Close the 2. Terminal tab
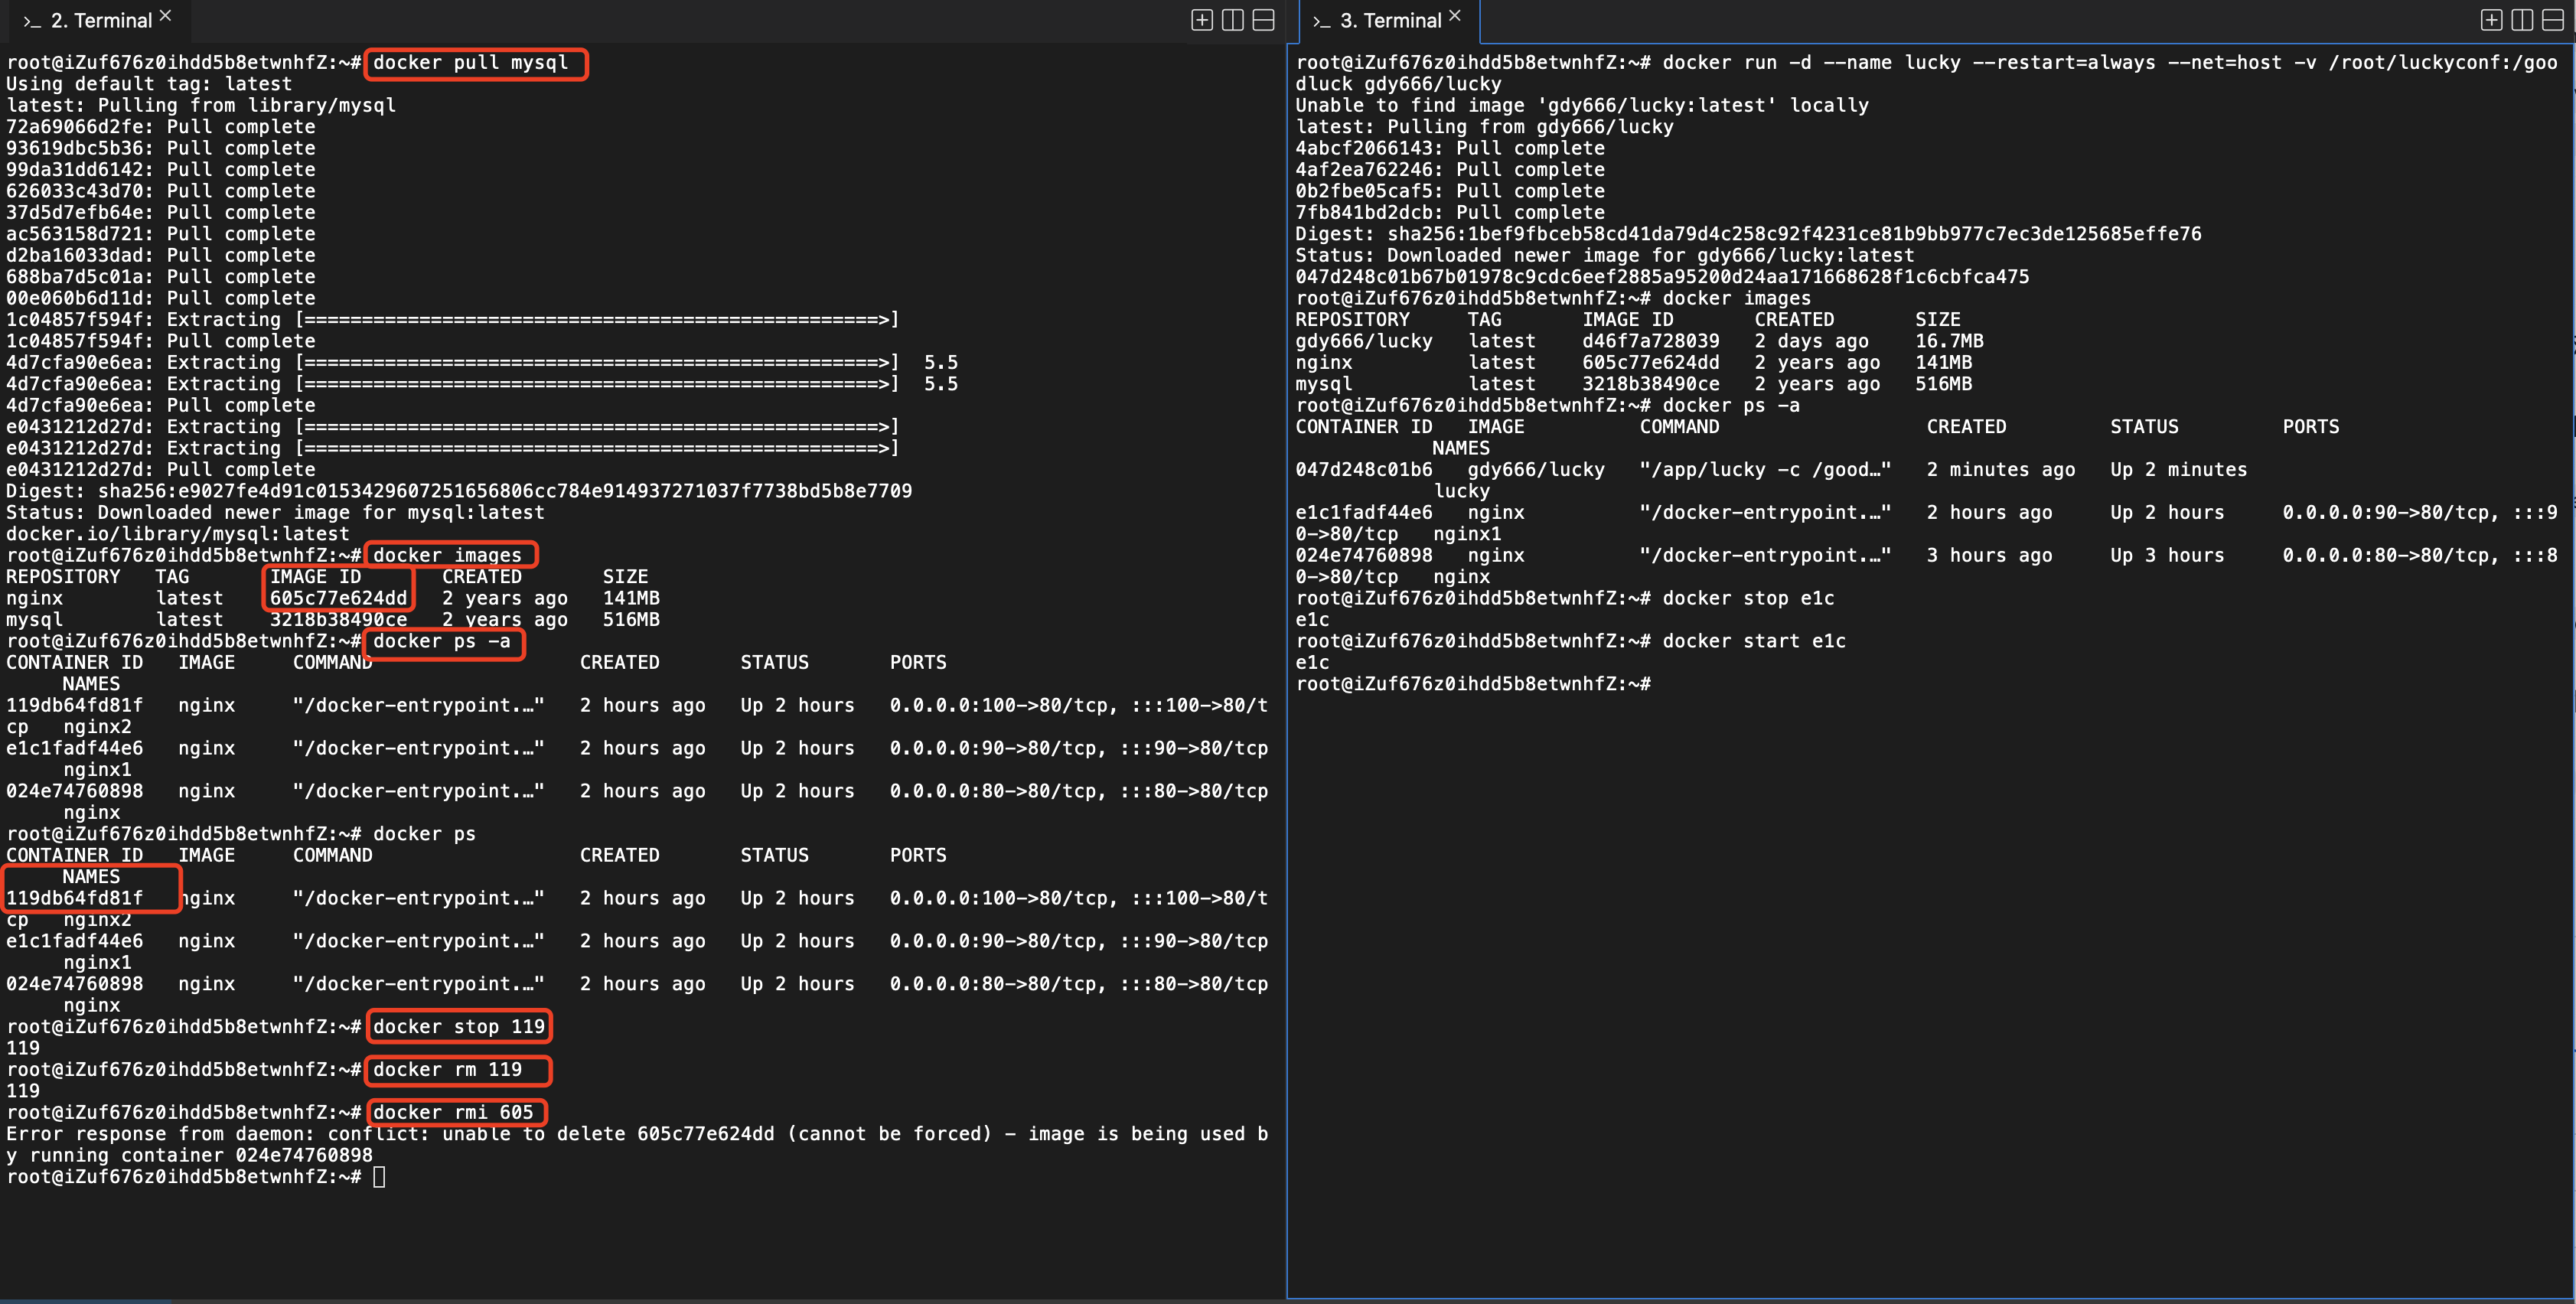The height and width of the screenshot is (1304, 2576). 166,16
